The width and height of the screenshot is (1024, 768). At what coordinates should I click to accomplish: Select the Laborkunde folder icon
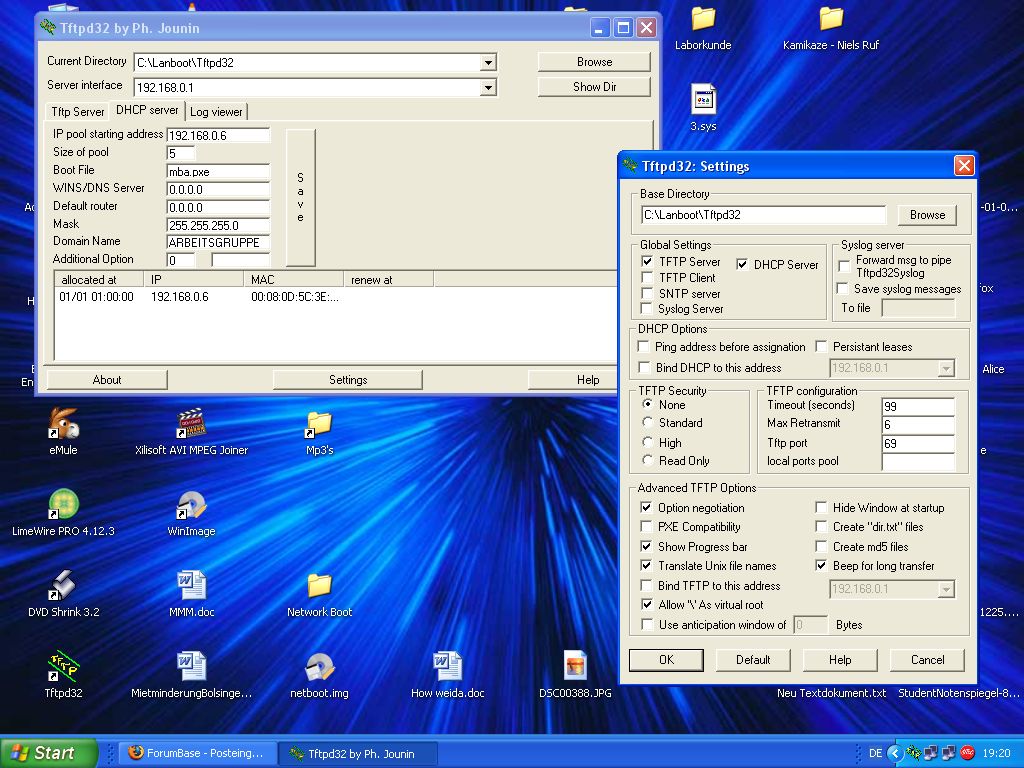tap(703, 20)
